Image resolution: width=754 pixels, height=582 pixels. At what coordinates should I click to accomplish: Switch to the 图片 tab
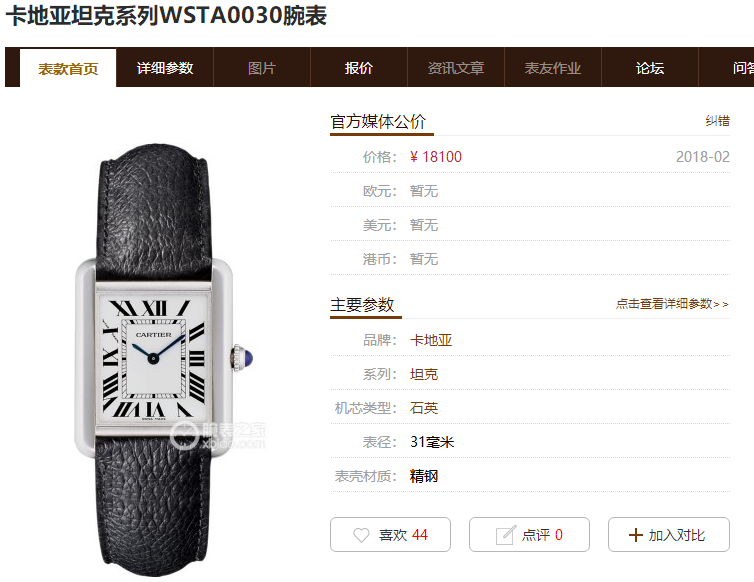(262, 68)
